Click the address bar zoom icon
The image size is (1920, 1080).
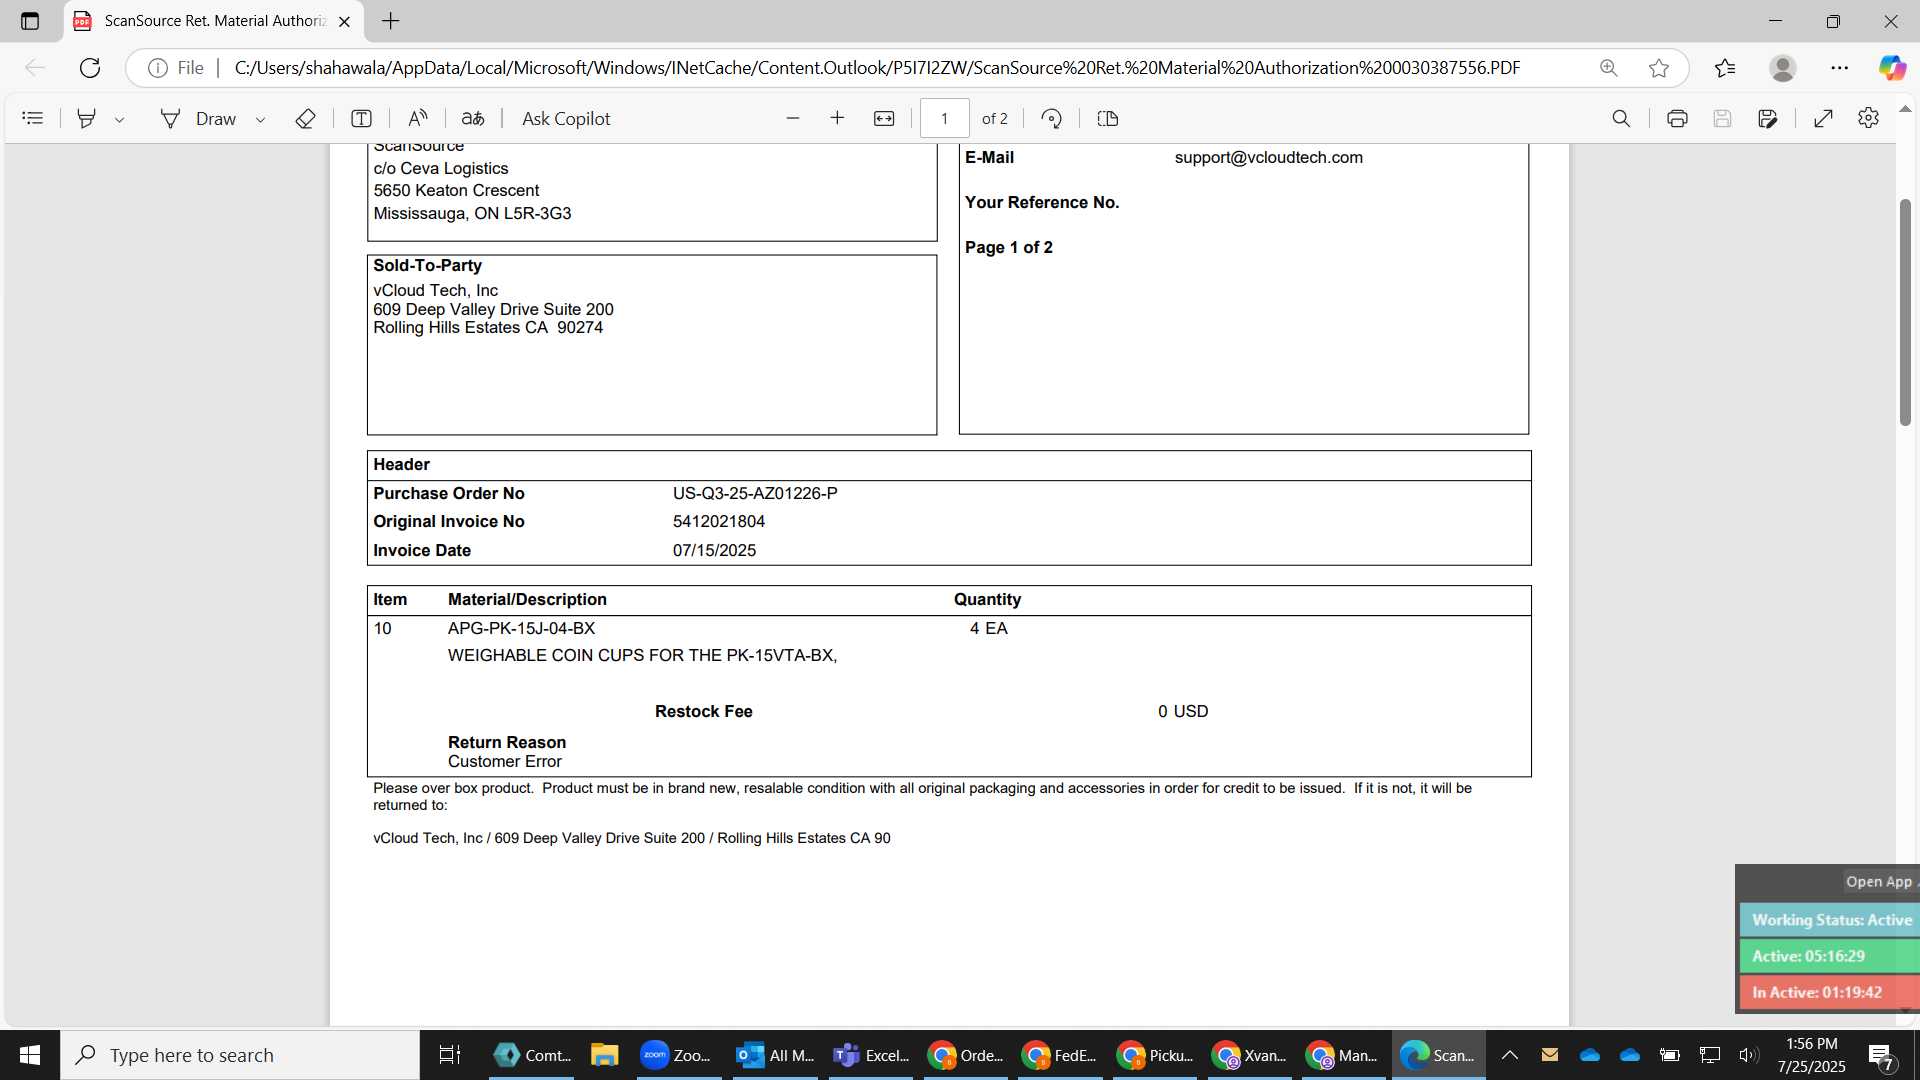pyautogui.click(x=1609, y=68)
